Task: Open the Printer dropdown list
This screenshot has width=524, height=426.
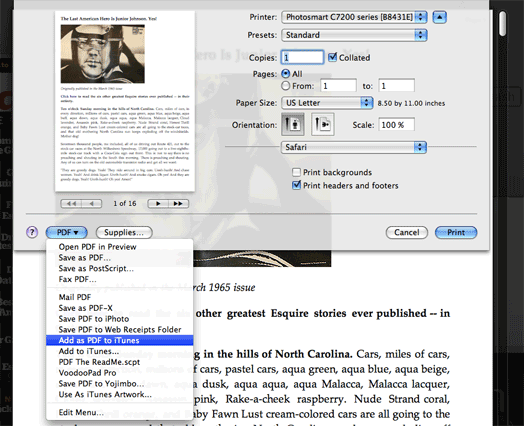Action: pyautogui.click(x=354, y=17)
